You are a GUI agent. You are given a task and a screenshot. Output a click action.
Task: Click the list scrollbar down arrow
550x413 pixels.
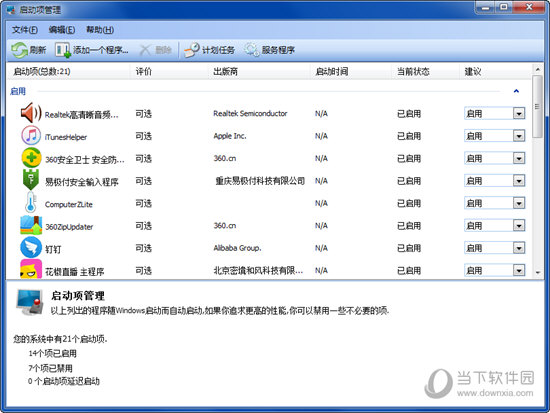pos(537,272)
